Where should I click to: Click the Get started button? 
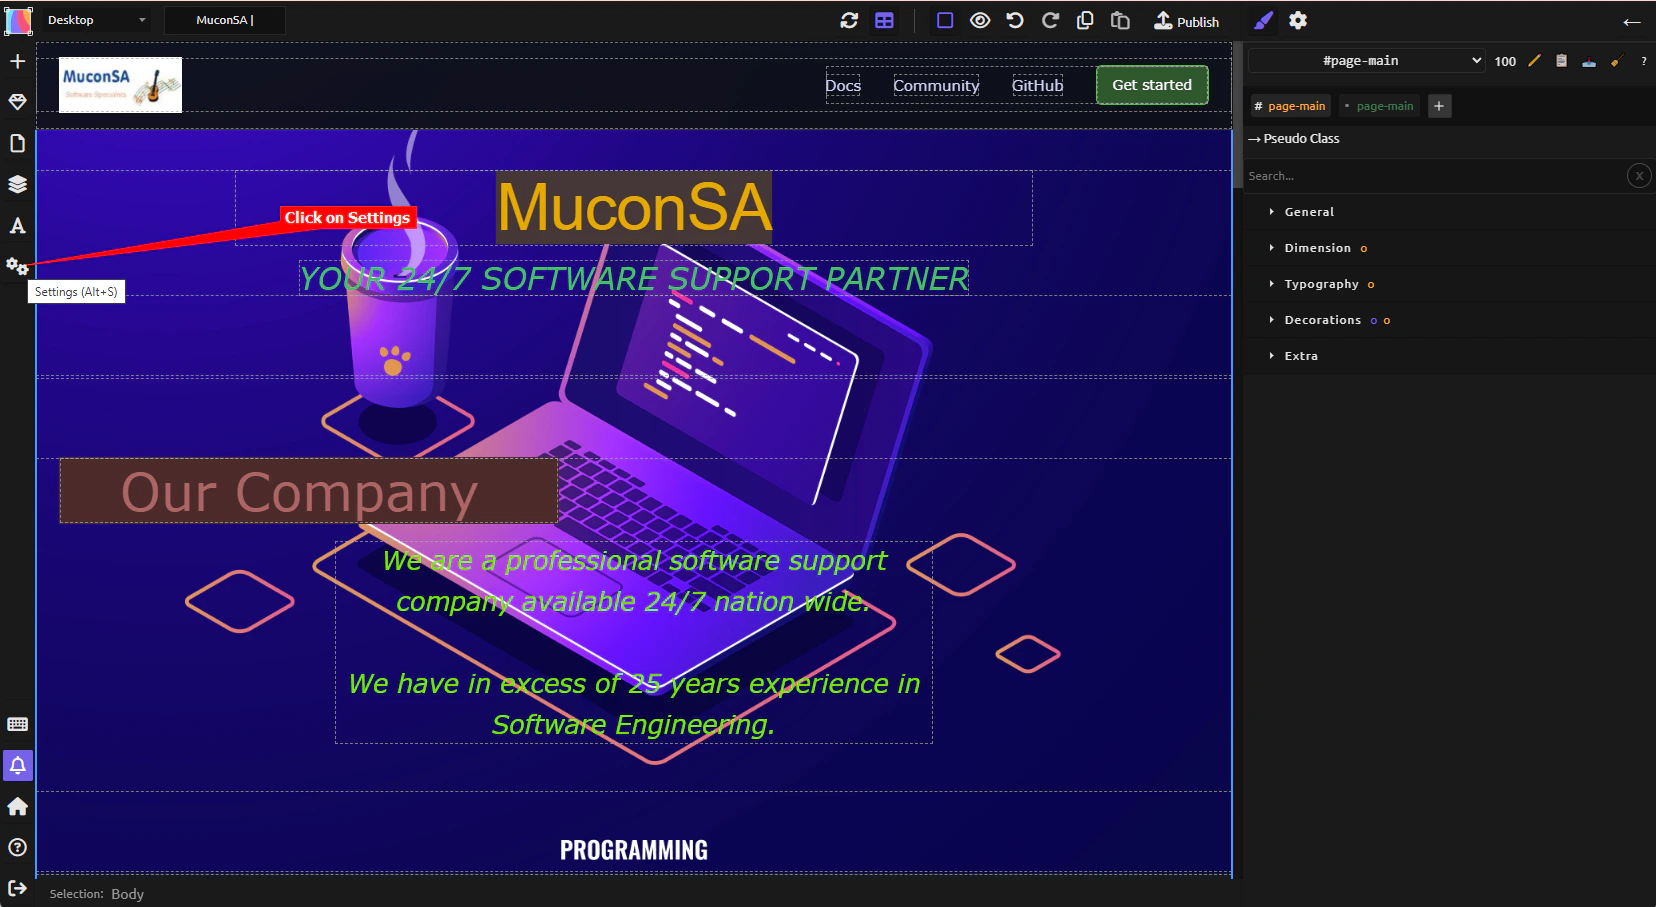click(x=1152, y=85)
